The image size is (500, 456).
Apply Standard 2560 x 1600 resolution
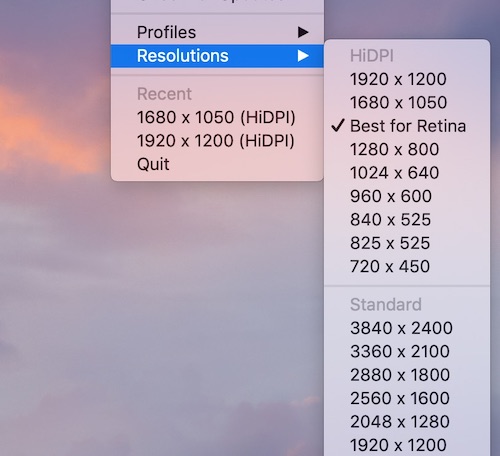click(407, 398)
